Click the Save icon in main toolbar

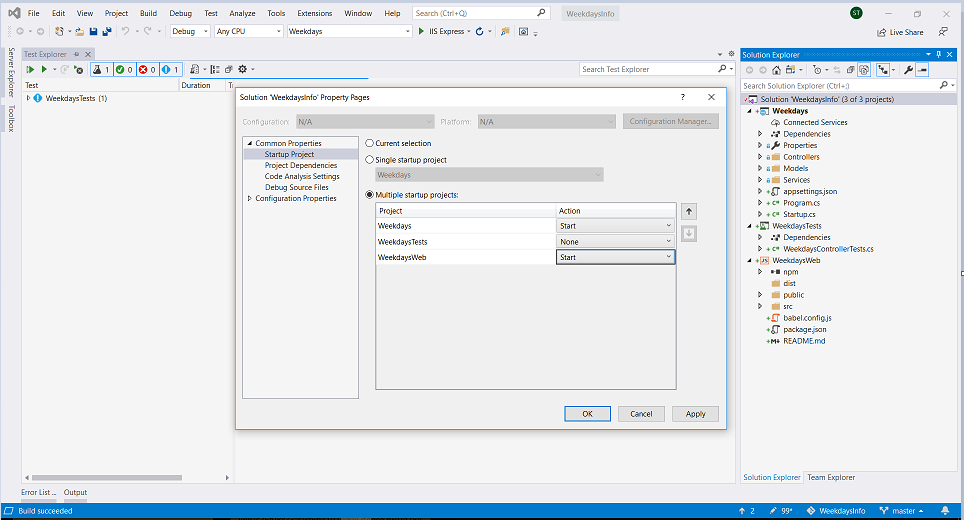[x=93, y=31]
